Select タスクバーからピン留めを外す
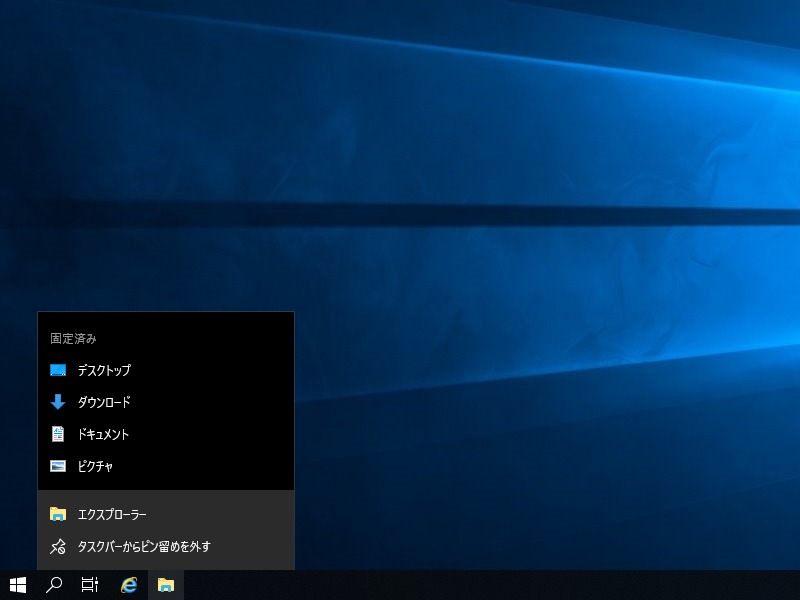This screenshot has width=800, height=600. point(166,546)
